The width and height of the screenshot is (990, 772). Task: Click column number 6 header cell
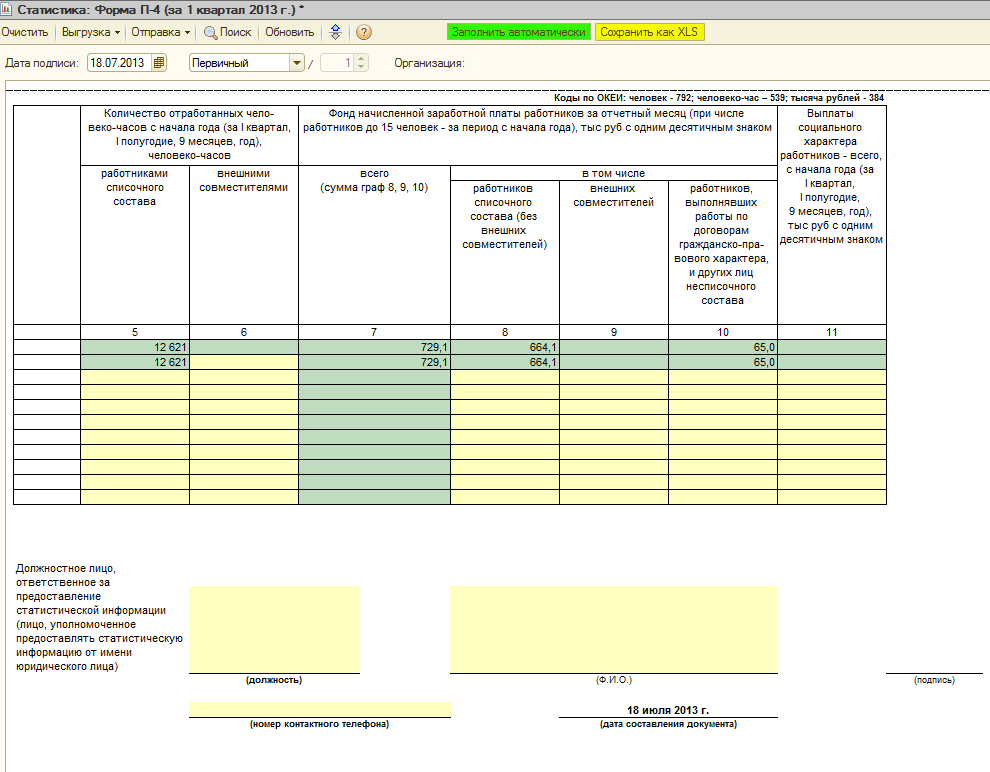click(244, 332)
